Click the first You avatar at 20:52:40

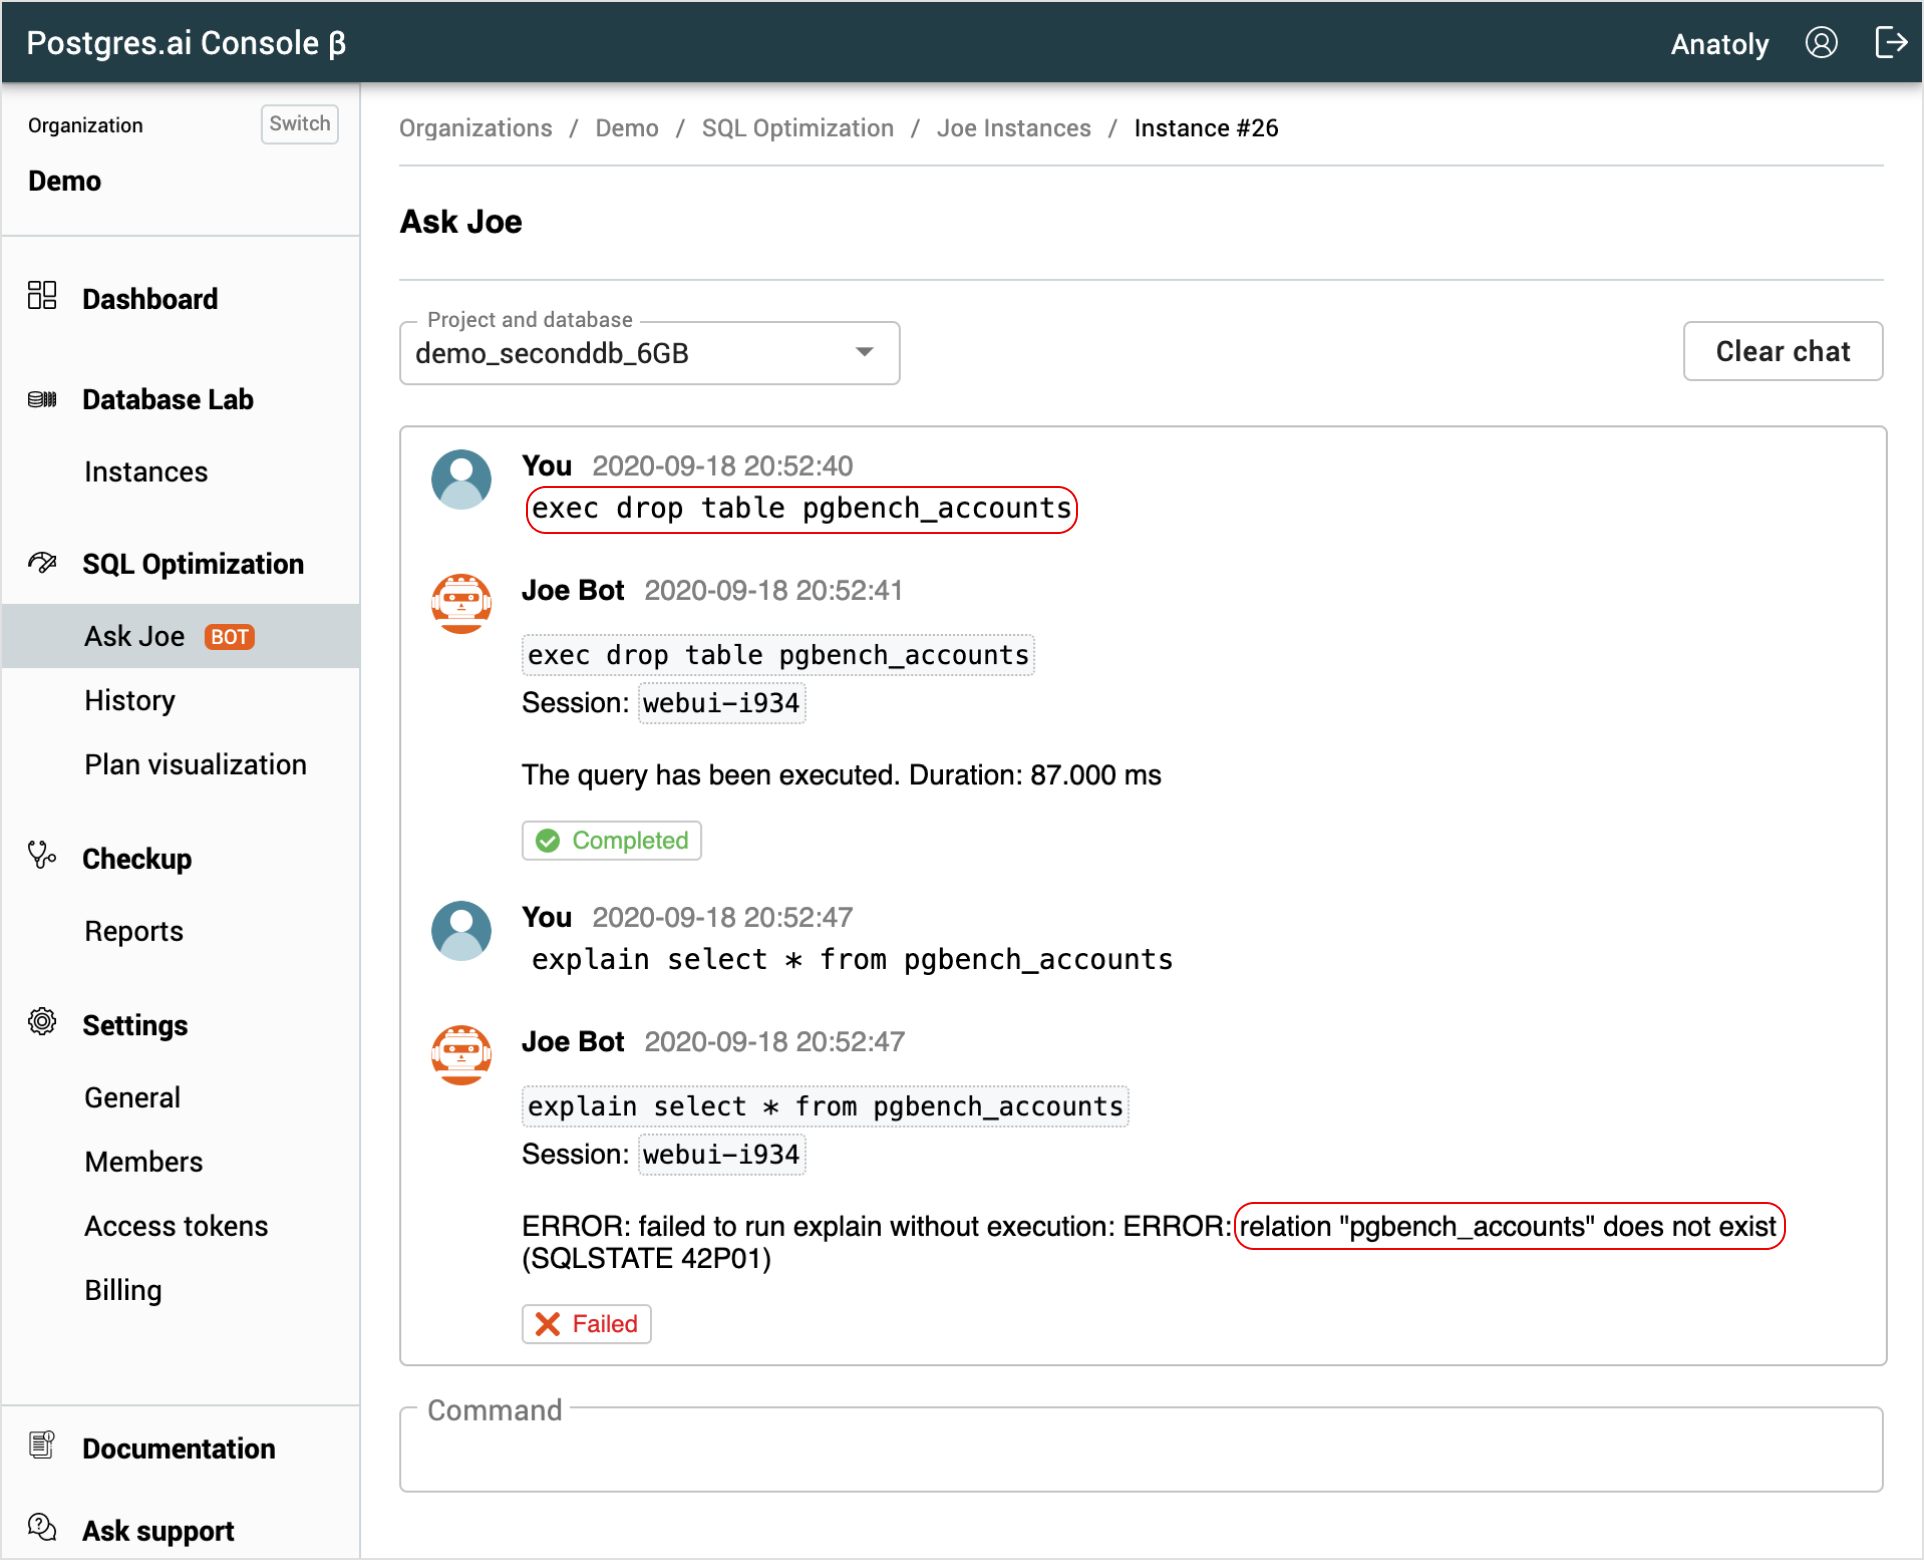point(461,479)
